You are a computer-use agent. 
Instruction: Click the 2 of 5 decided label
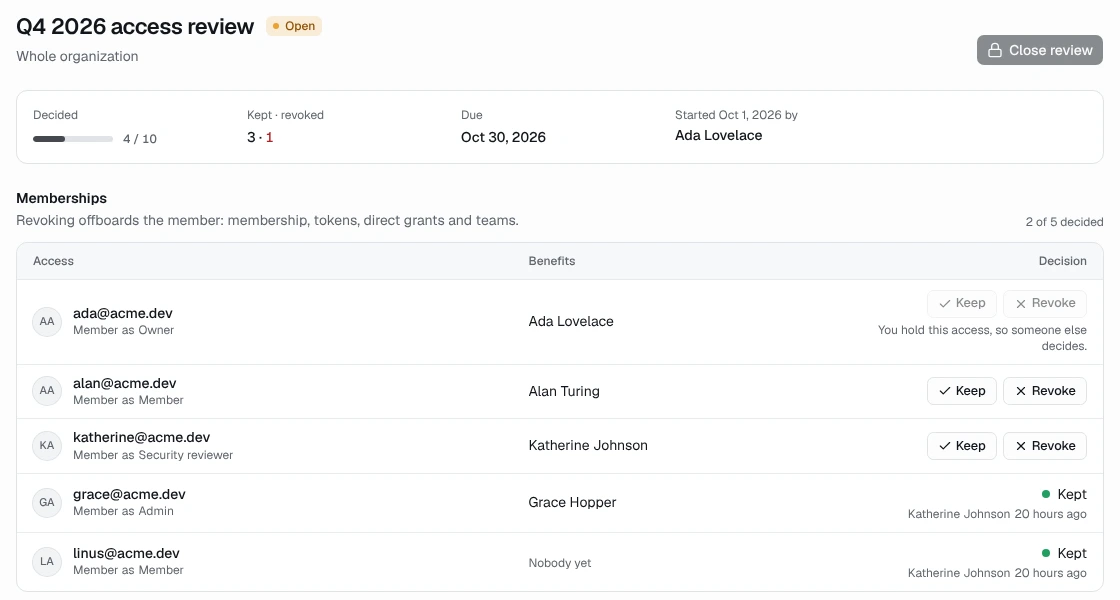pos(1064,222)
